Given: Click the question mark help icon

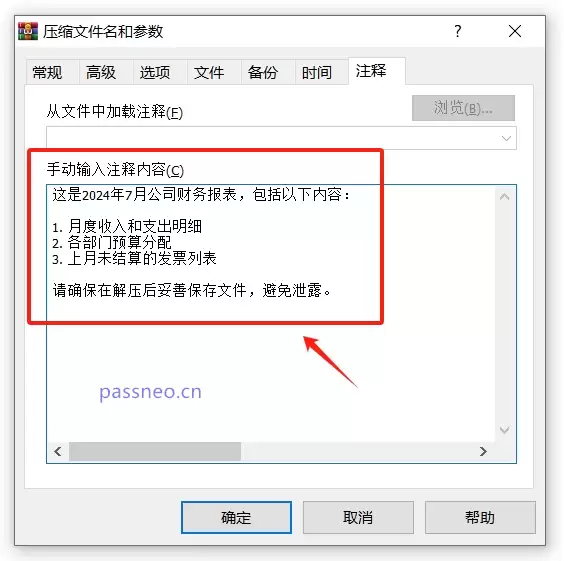Looking at the screenshot, I should point(458,31).
